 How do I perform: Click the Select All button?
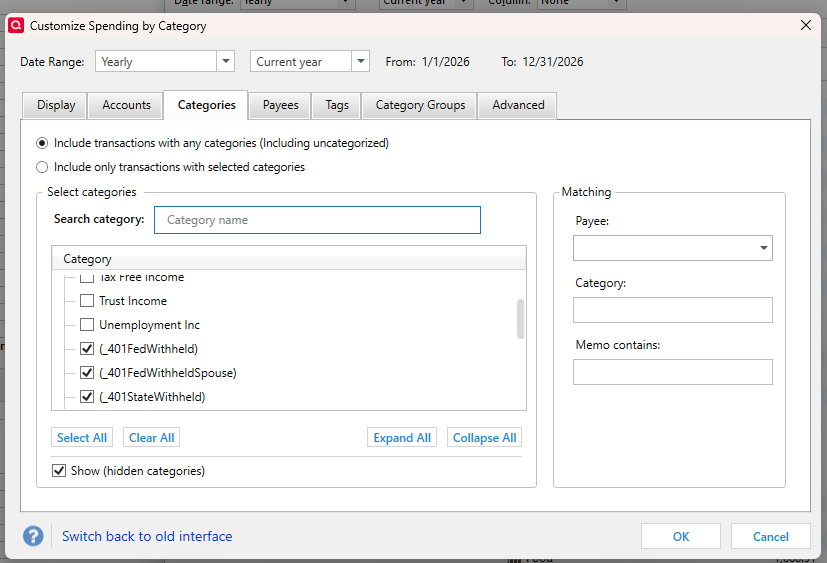click(82, 438)
